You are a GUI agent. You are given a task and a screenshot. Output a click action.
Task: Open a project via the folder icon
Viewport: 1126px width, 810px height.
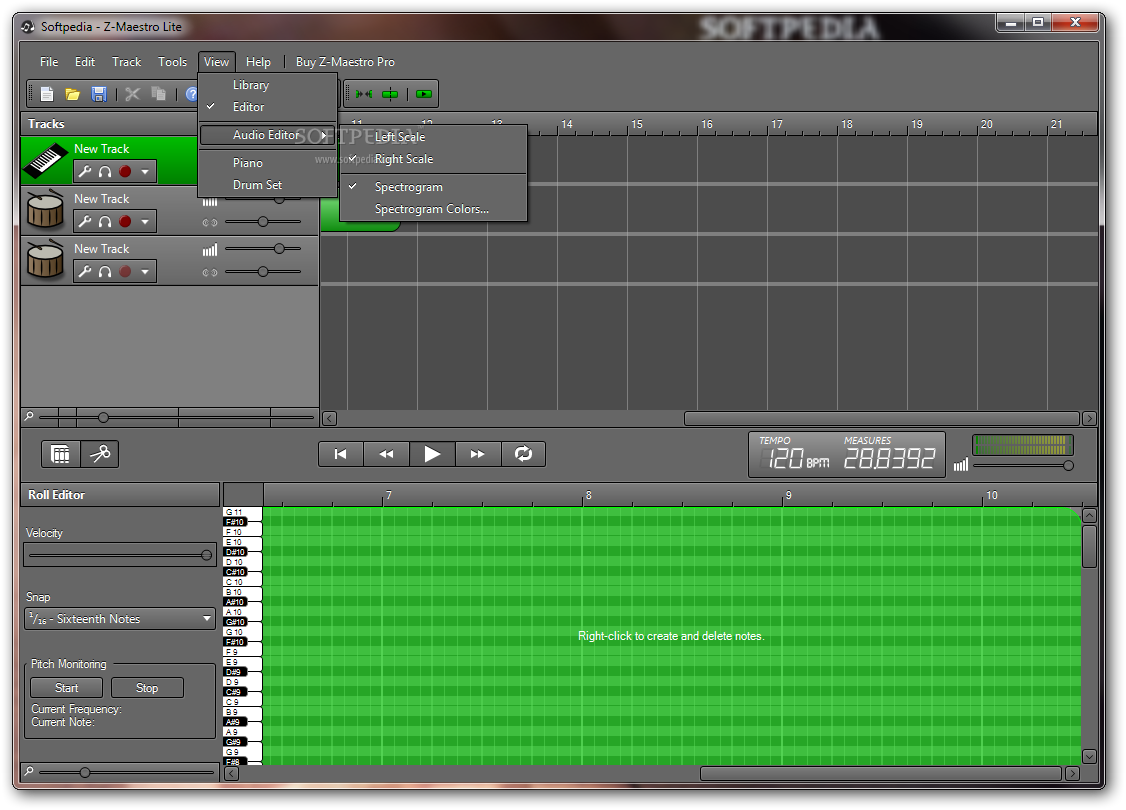[x=73, y=94]
